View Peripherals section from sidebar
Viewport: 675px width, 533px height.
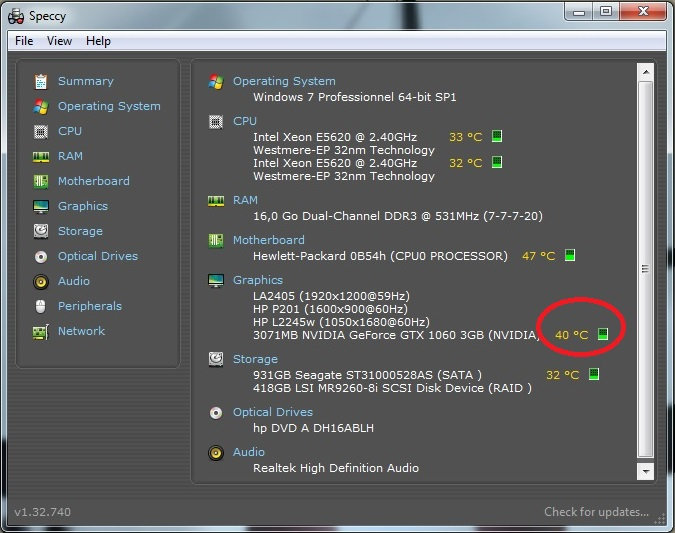[x=90, y=306]
